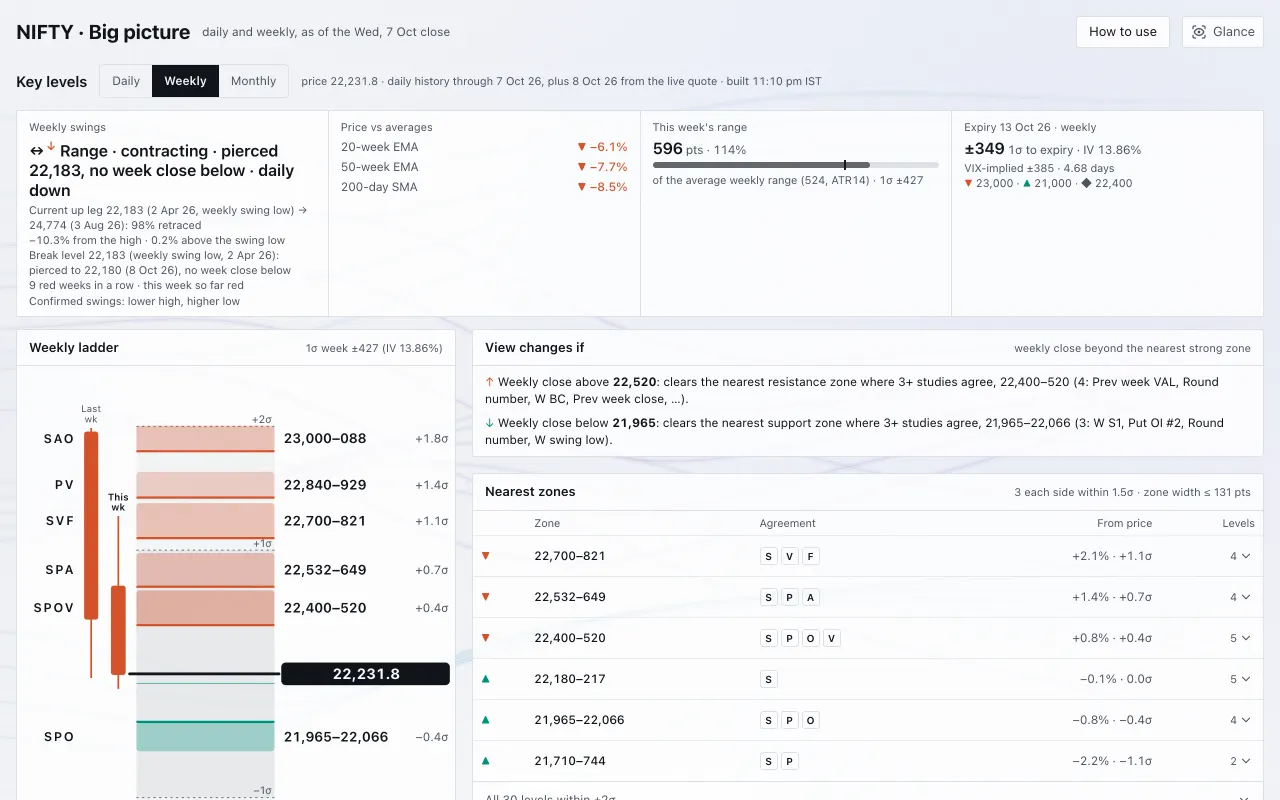Click the green up triangle beside 21,965–22,066 zone

[x=486, y=720]
